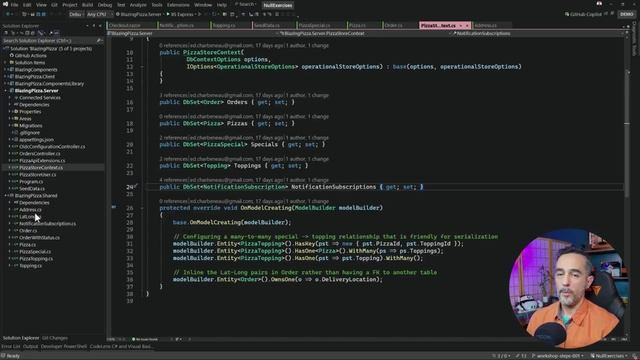
Task: Expand the Migrations folder
Action: (10, 126)
